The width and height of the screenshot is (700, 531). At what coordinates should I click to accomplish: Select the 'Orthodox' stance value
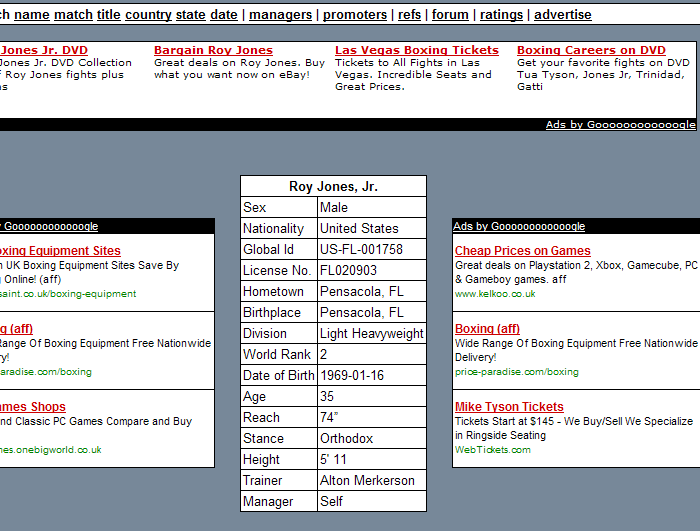pyautogui.click(x=346, y=438)
